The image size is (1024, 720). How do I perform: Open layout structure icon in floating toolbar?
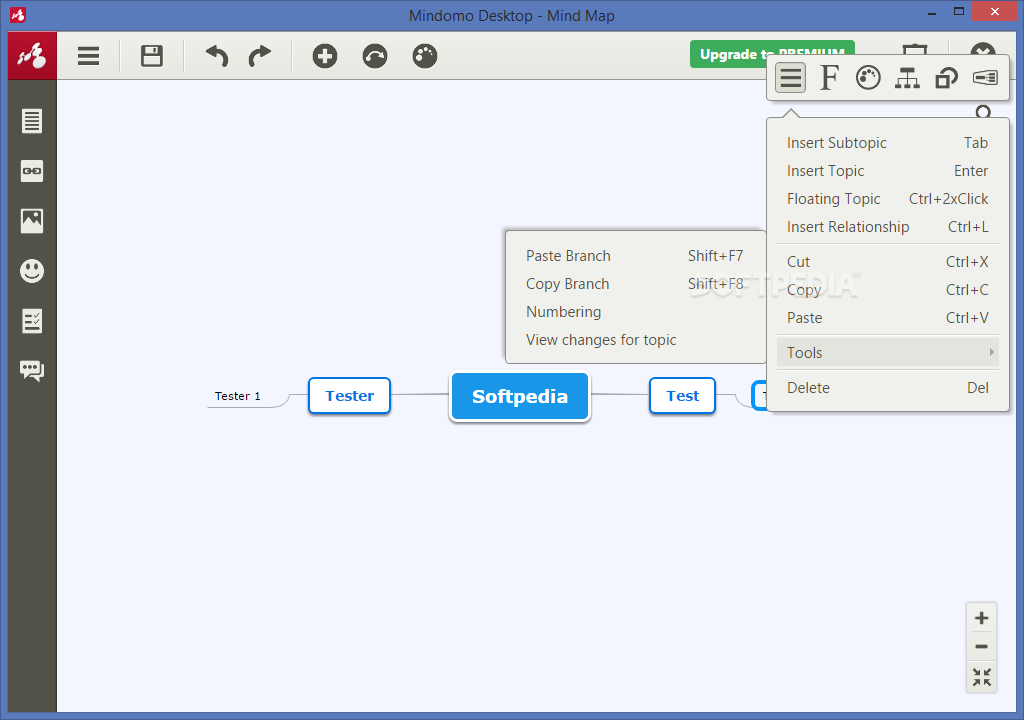pyautogui.click(x=907, y=78)
